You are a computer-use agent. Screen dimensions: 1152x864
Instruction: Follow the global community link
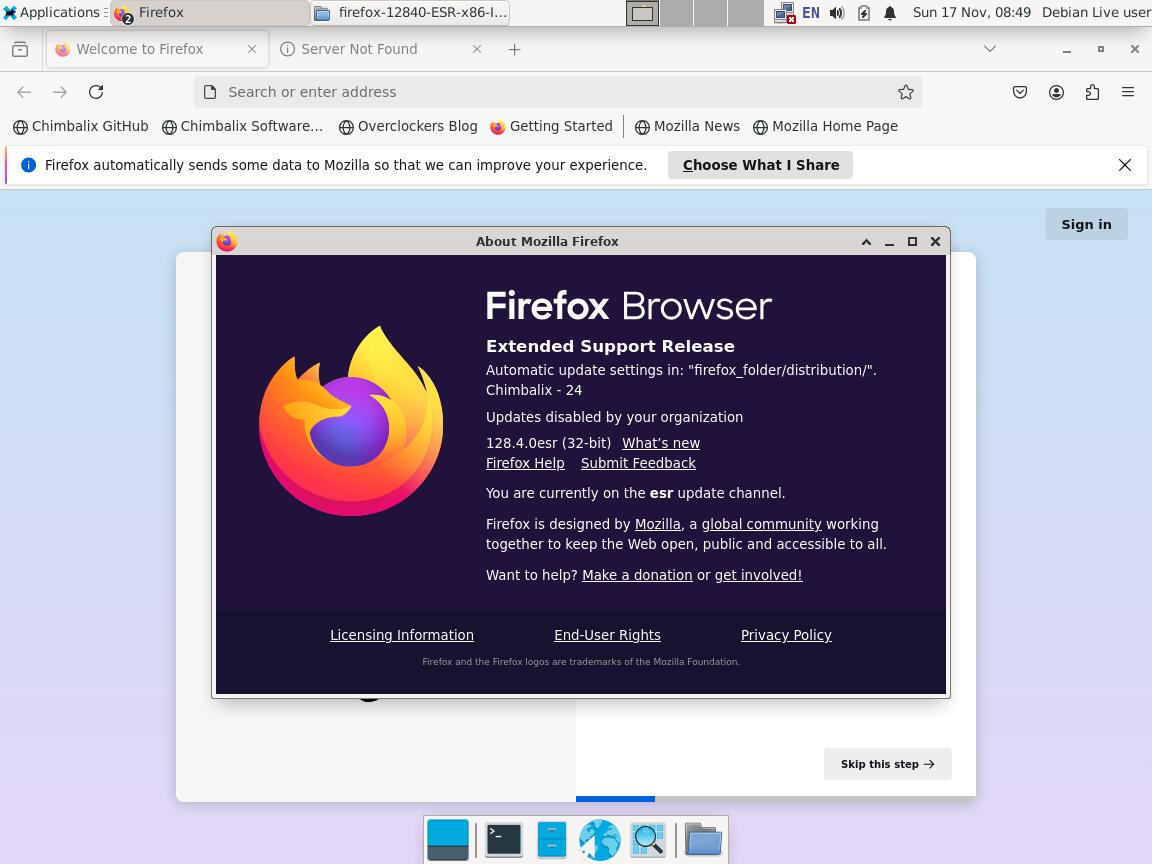pos(761,524)
